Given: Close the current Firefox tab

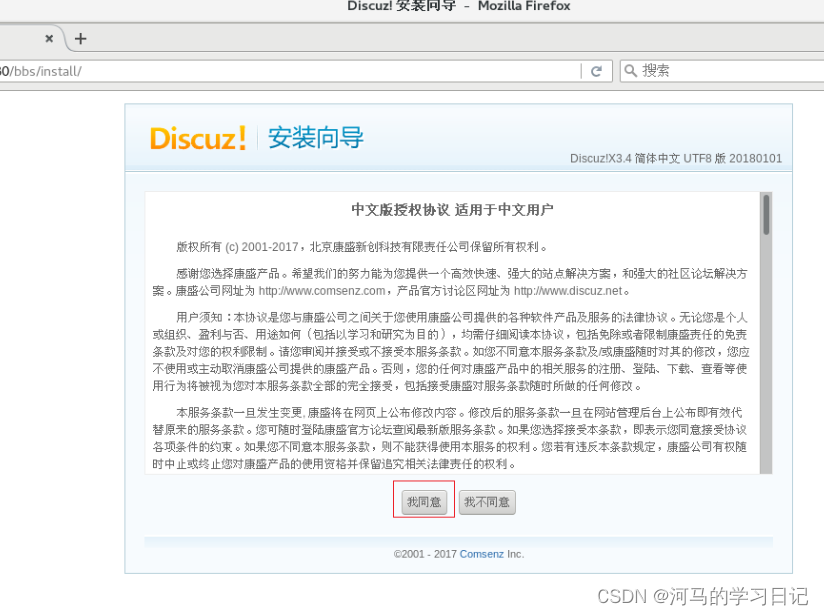Looking at the screenshot, I should 49,38.
